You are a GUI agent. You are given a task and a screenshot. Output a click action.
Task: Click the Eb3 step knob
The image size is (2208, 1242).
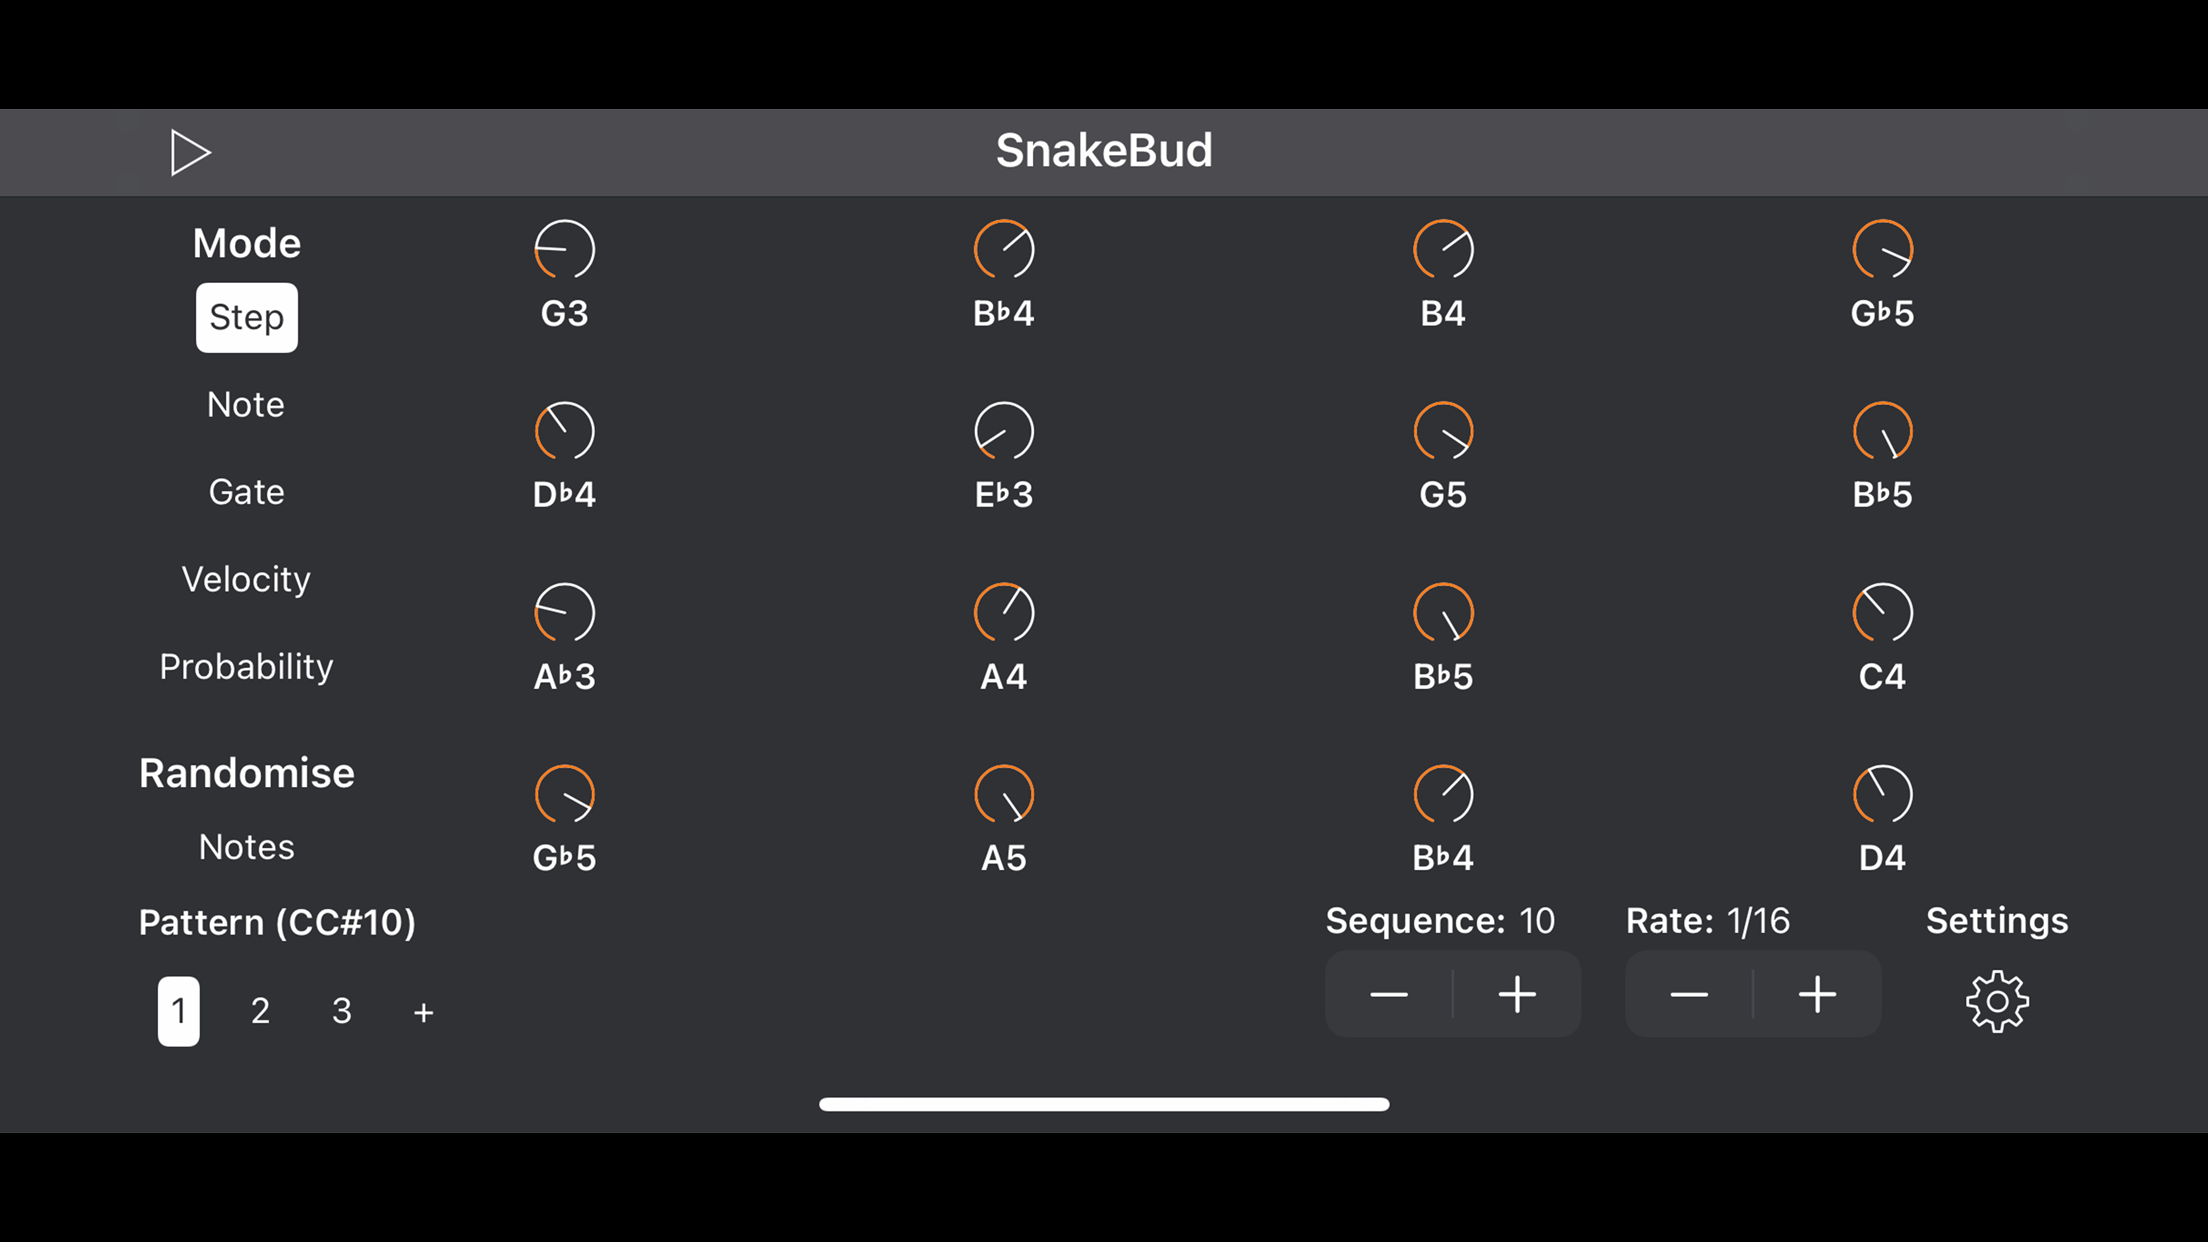tap(1003, 431)
